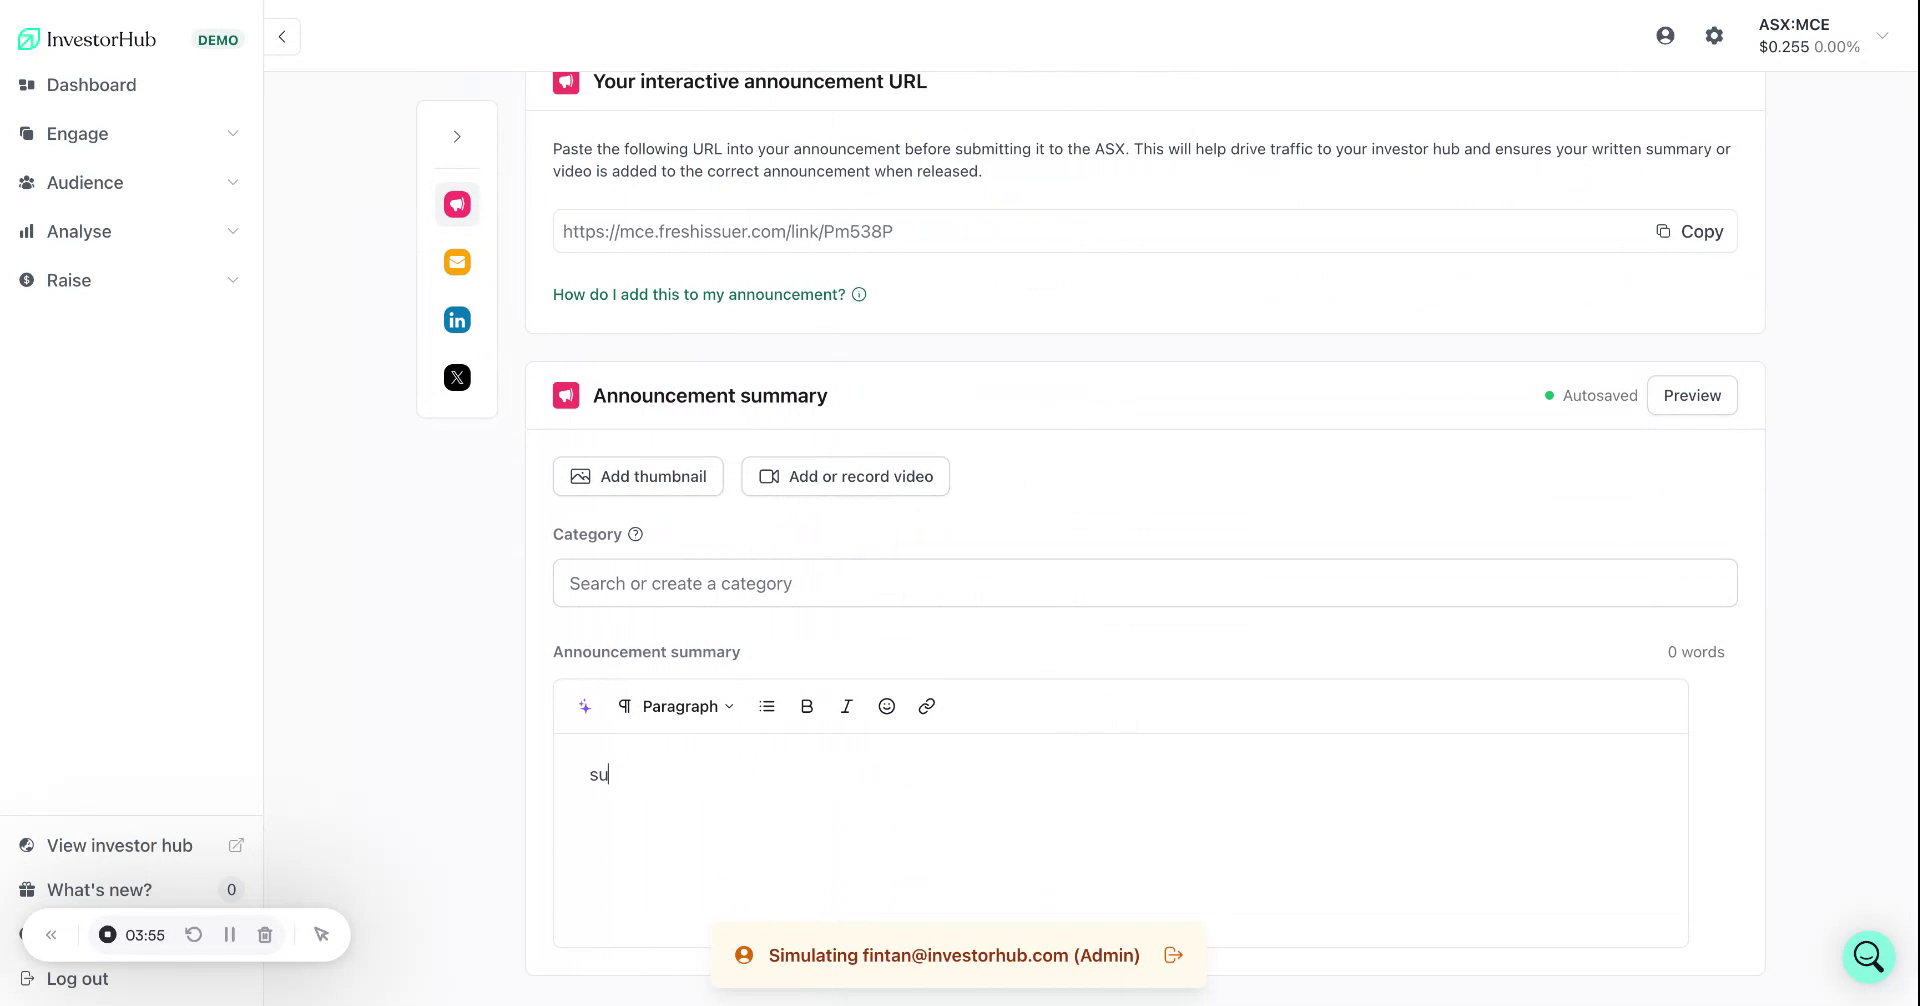Open the account profile icon

[x=1665, y=35]
